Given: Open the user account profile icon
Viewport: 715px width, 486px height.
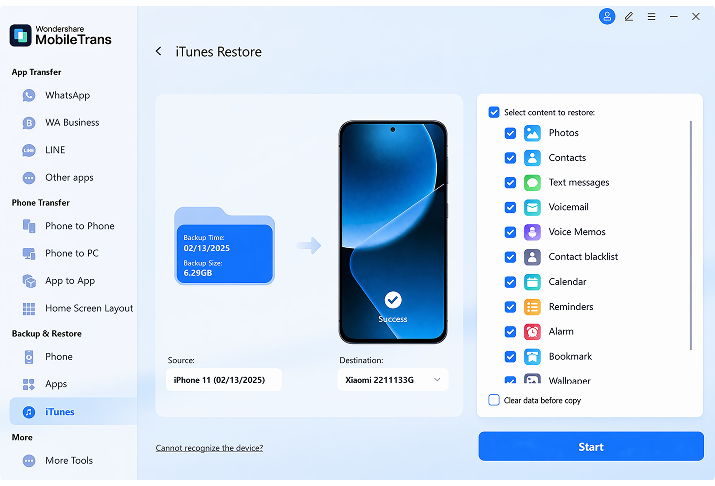Looking at the screenshot, I should (x=607, y=17).
